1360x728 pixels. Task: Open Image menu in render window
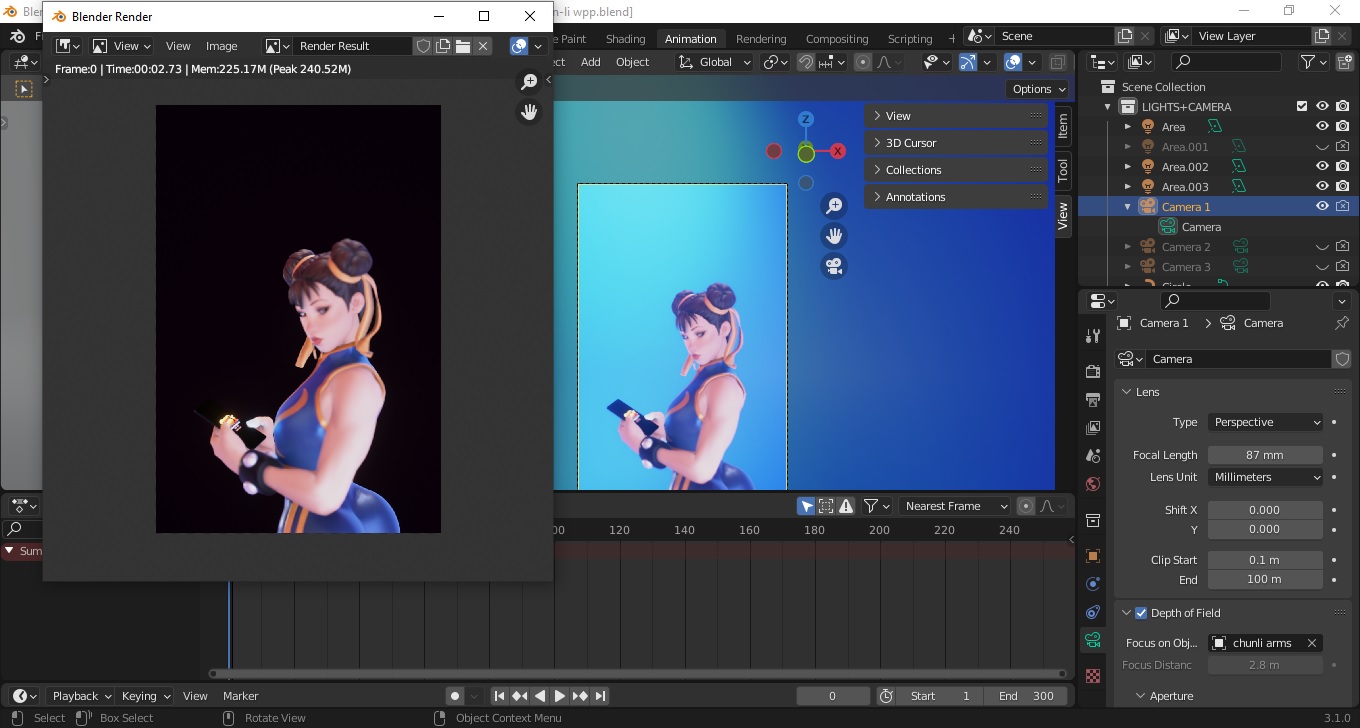(x=222, y=46)
